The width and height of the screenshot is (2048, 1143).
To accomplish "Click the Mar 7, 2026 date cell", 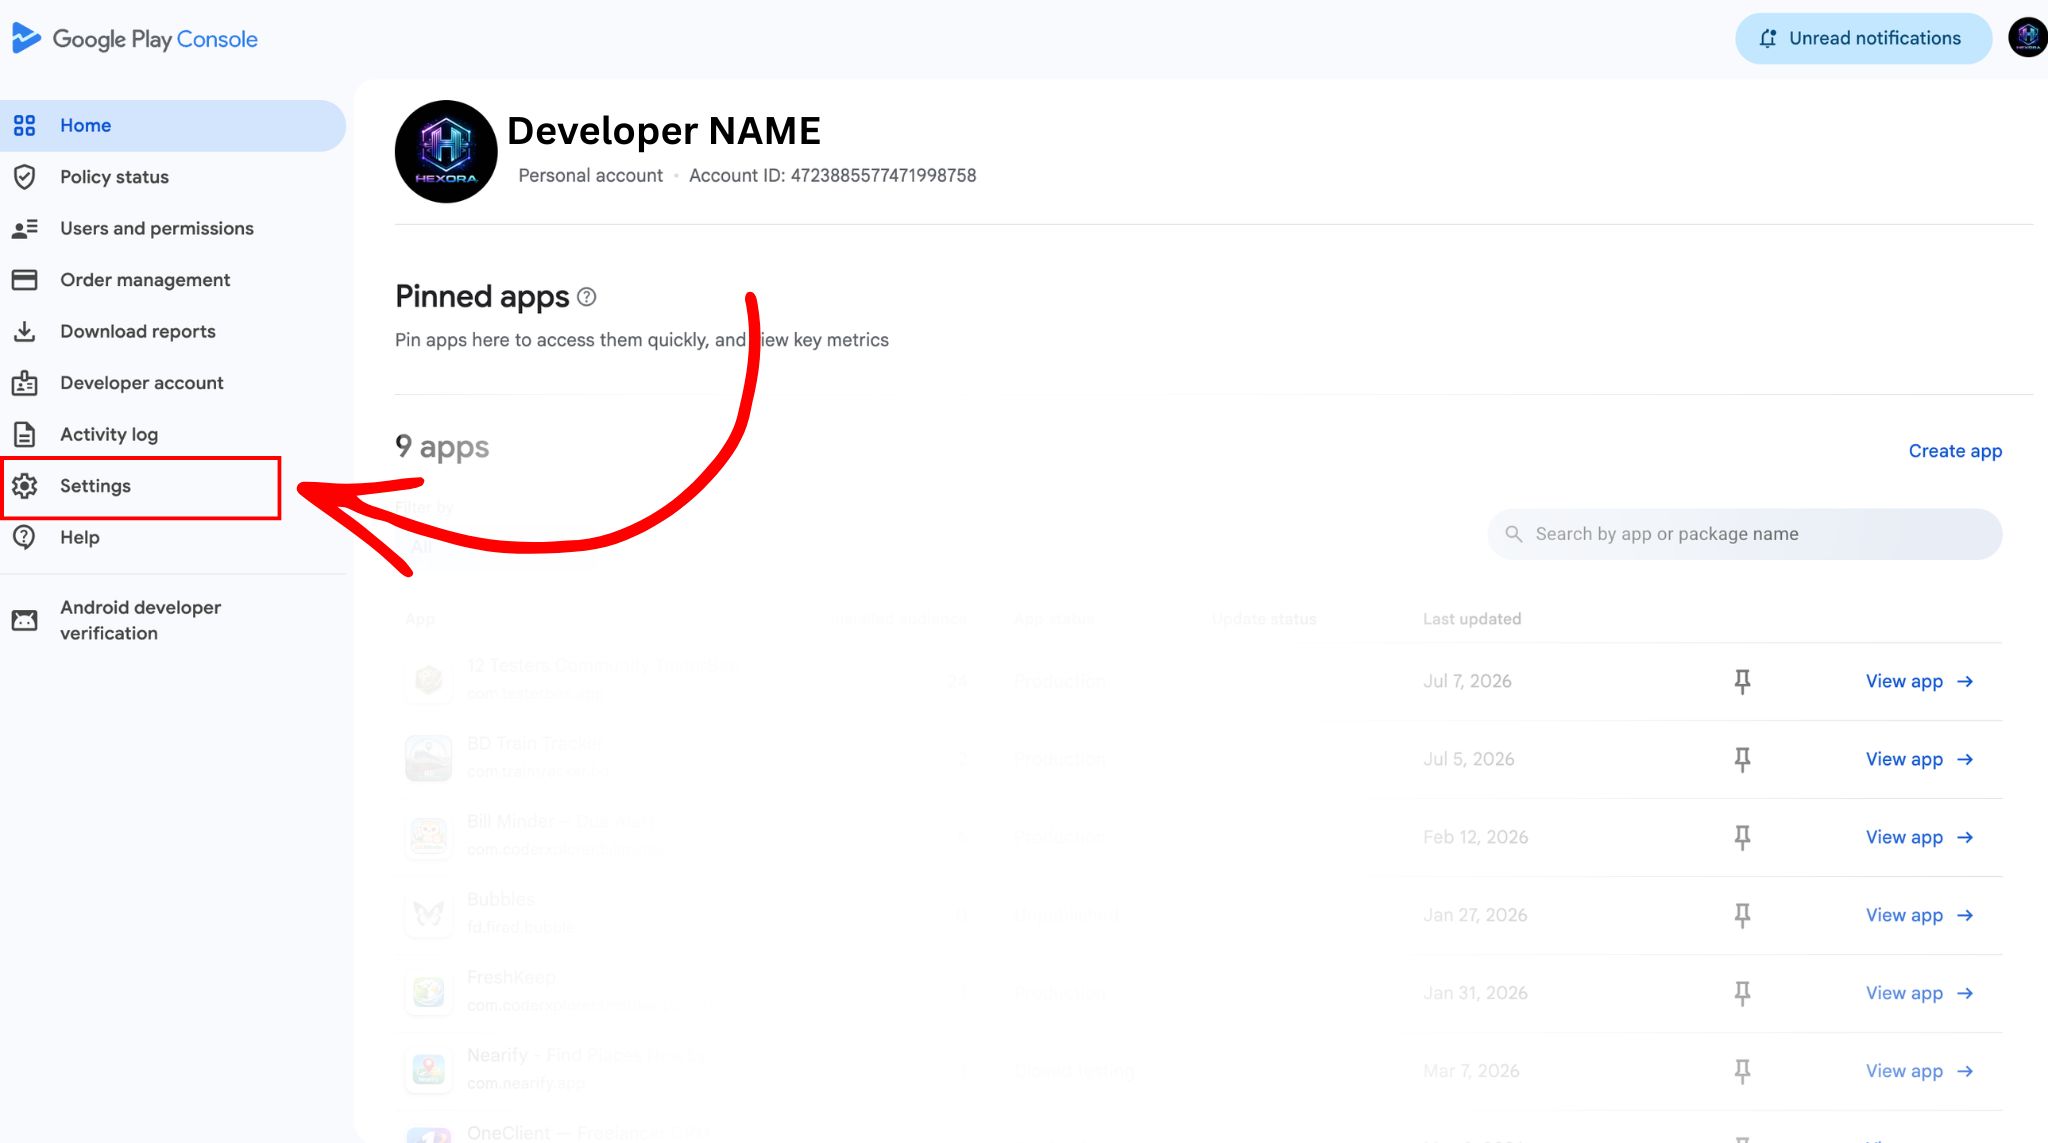I will coord(1471,1071).
